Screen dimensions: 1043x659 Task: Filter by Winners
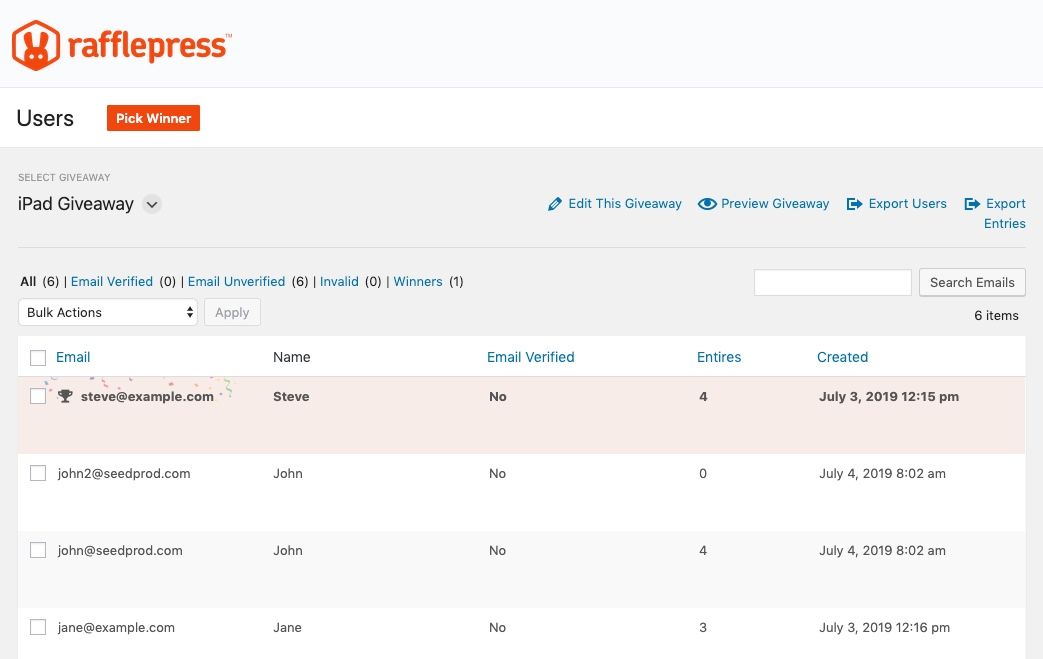click(x=418, y=281)
